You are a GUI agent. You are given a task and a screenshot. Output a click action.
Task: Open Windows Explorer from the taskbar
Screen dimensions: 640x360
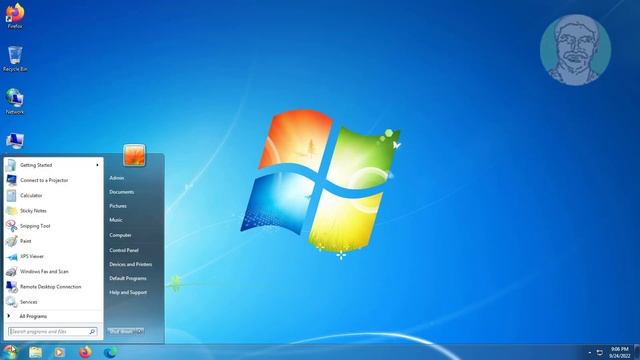click(36, 352)
